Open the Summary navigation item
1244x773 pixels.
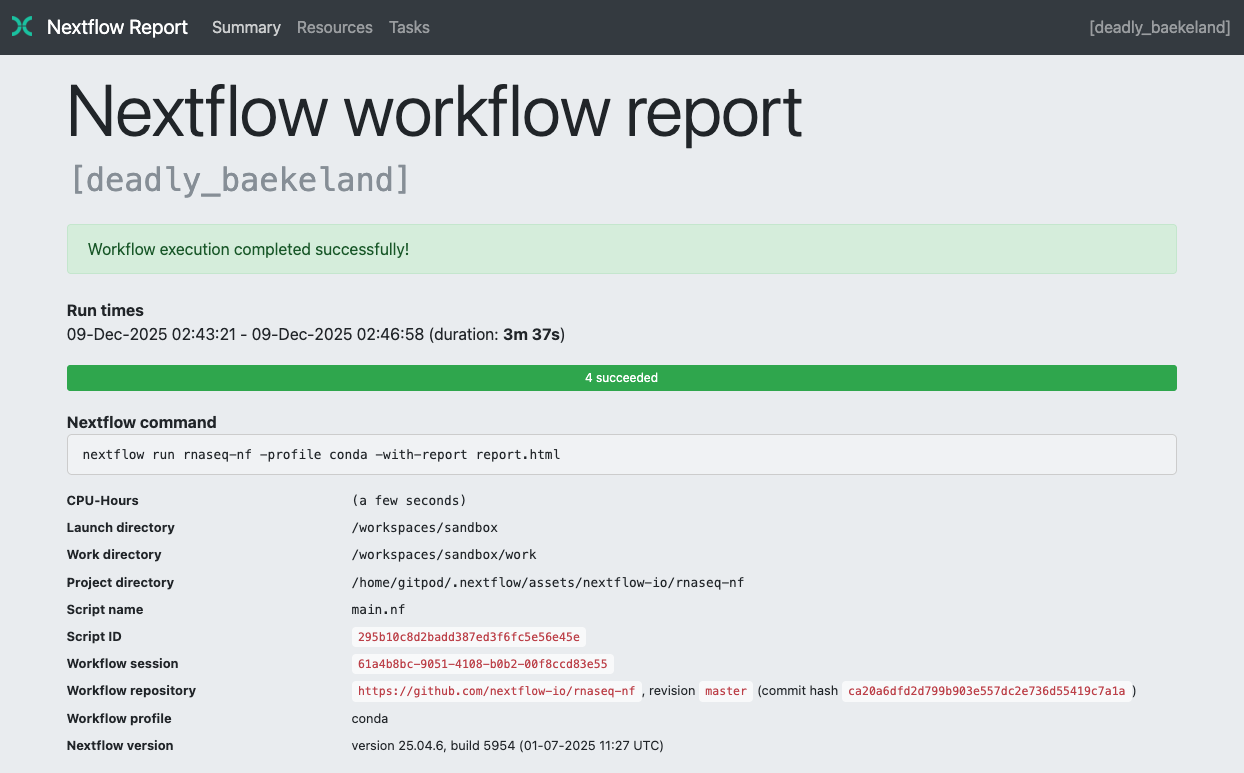tap(246, 27)
